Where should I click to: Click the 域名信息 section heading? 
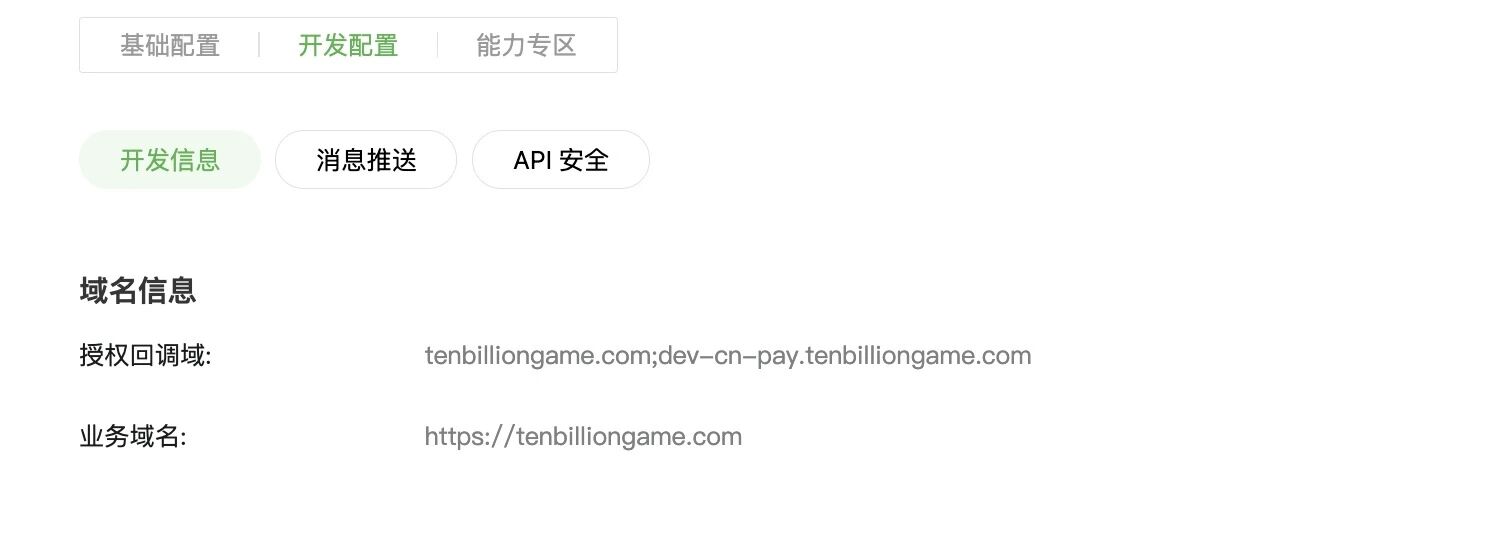coord(138,290)
